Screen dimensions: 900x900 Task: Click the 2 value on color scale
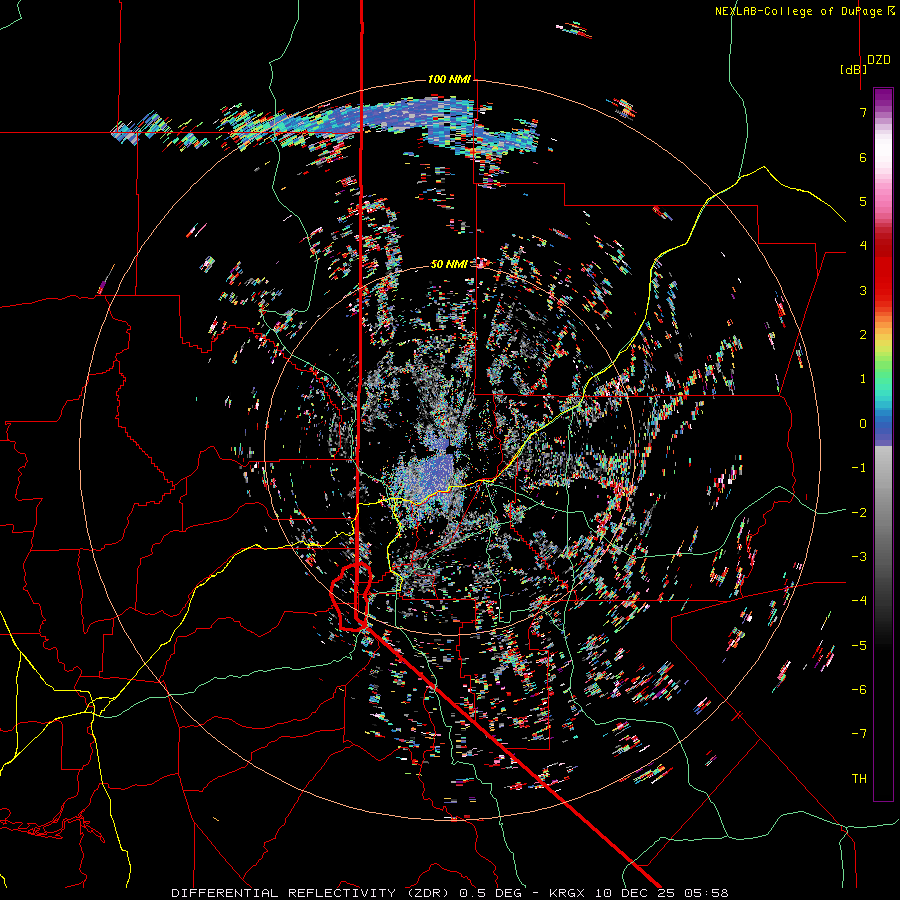point(863,335)
